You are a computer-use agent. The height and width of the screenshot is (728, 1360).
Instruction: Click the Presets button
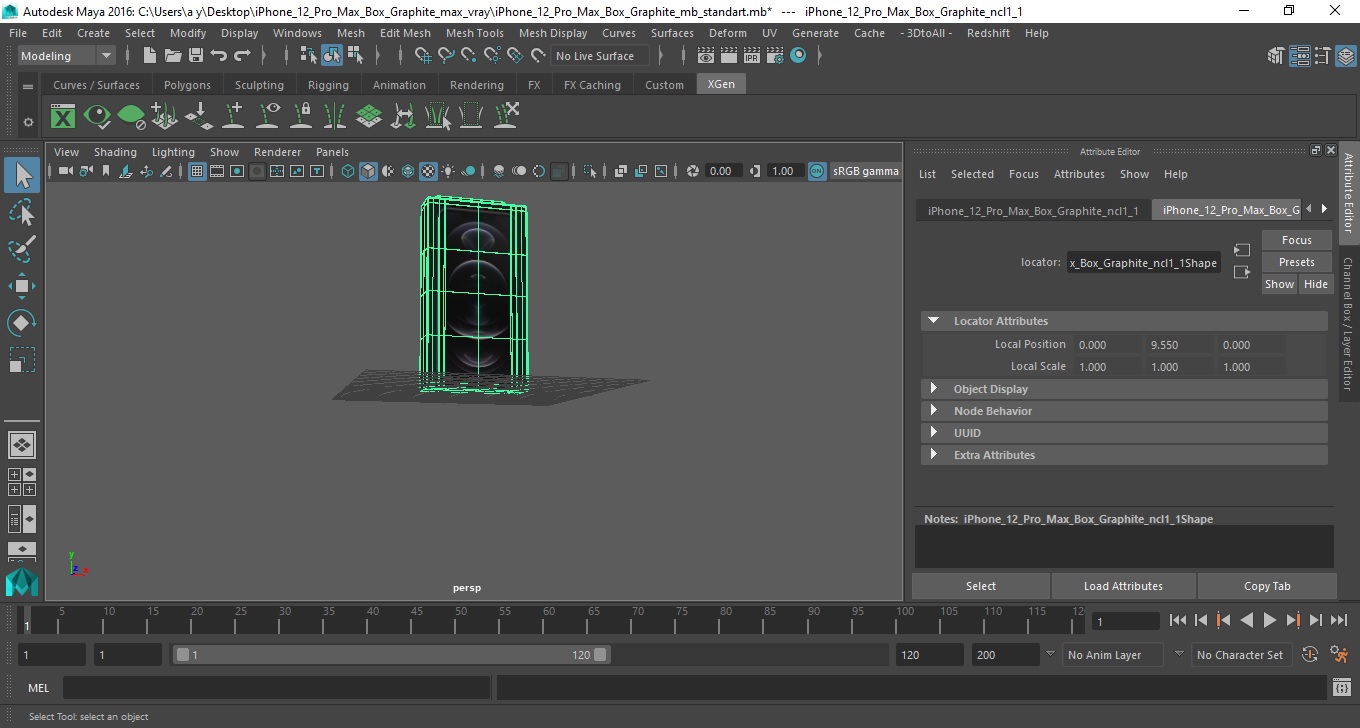click(1297, 262)
